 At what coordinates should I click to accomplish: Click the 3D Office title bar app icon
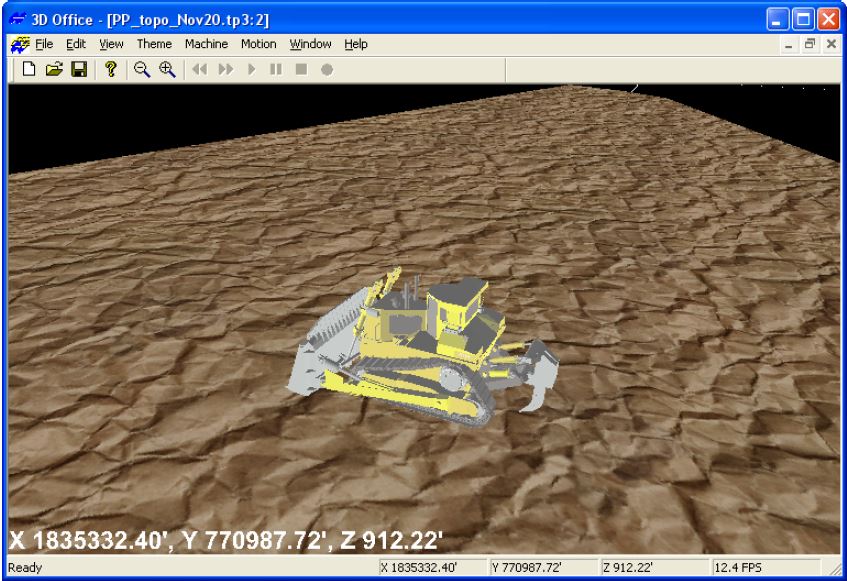[18, 19]
